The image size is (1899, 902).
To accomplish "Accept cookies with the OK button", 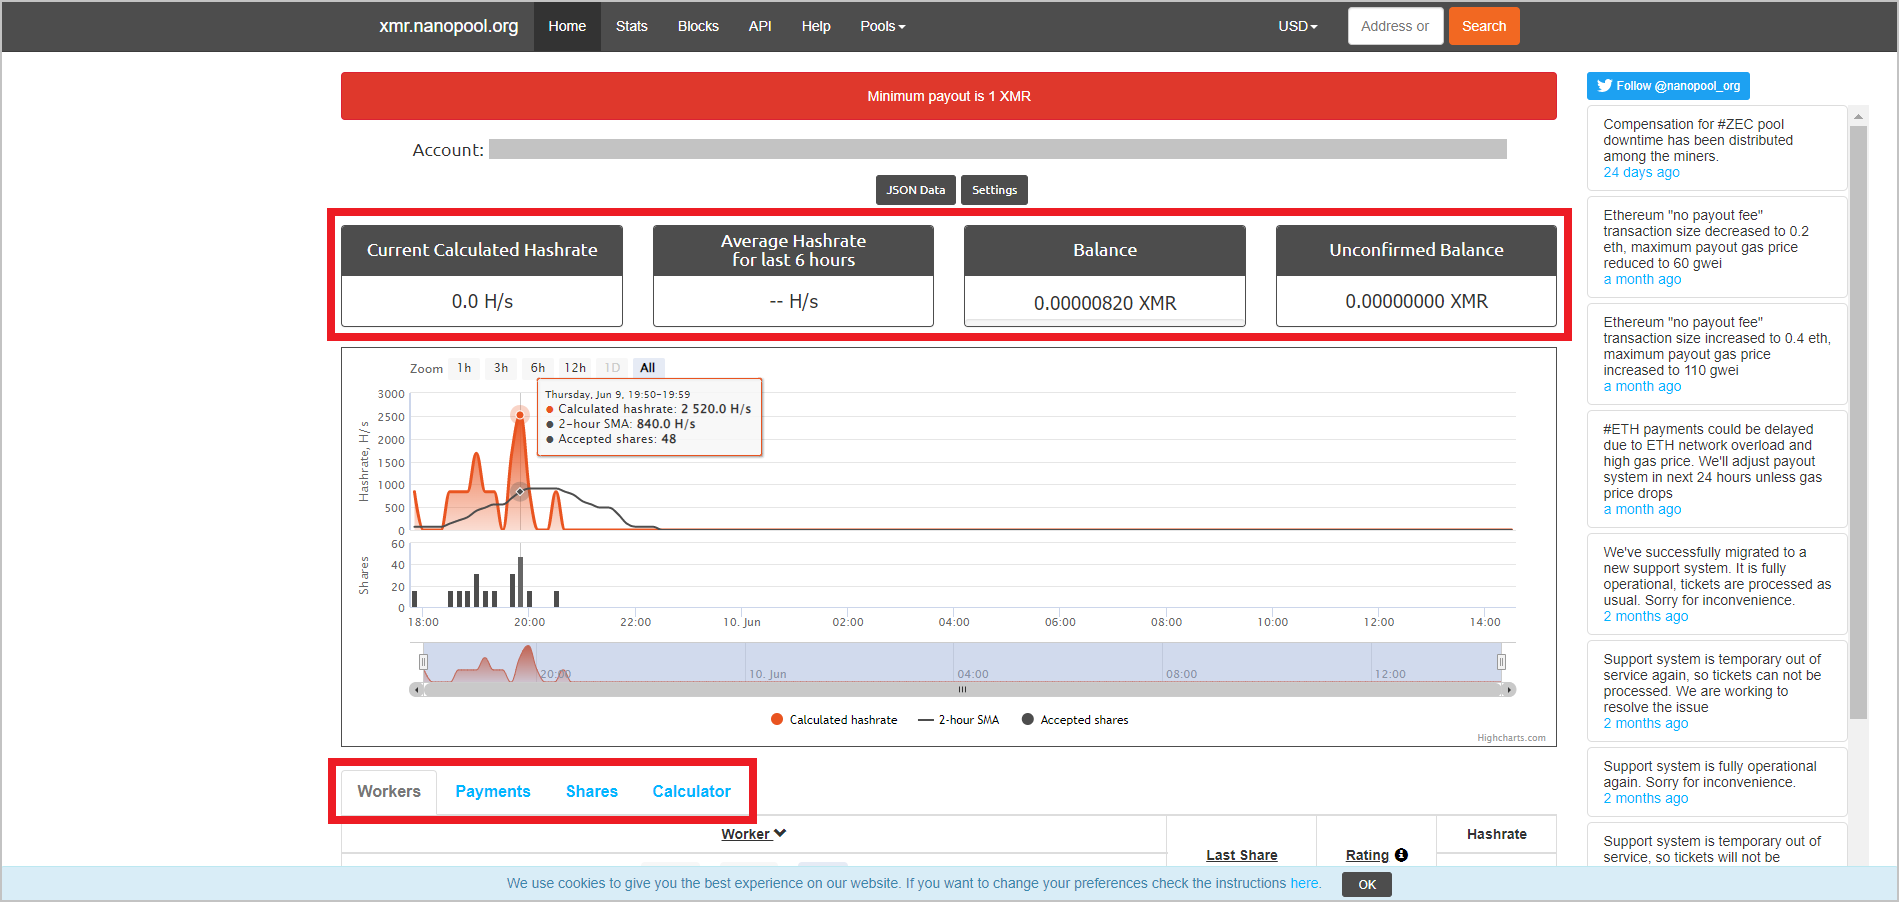I will tap(1367, 884).
